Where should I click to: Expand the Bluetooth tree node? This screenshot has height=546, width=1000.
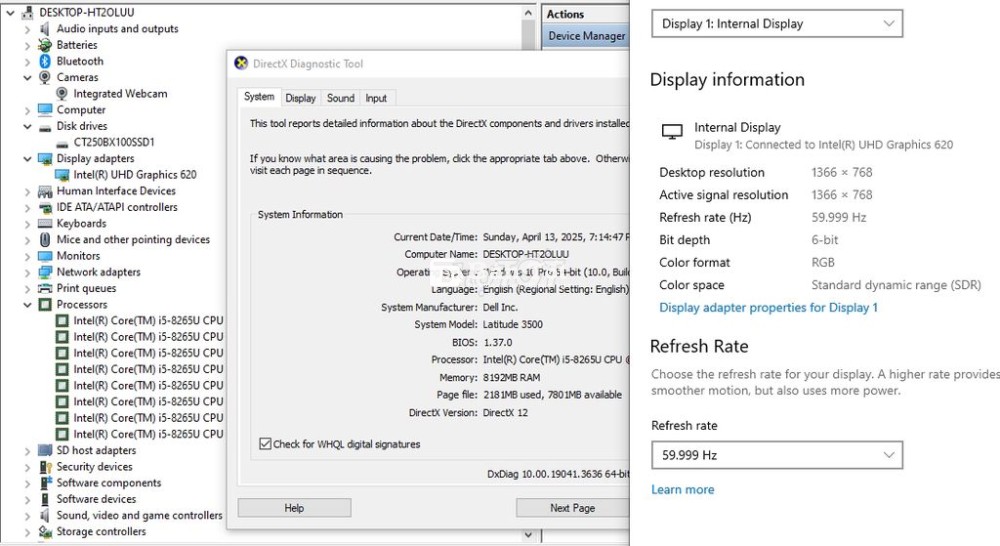click(27, 62)
